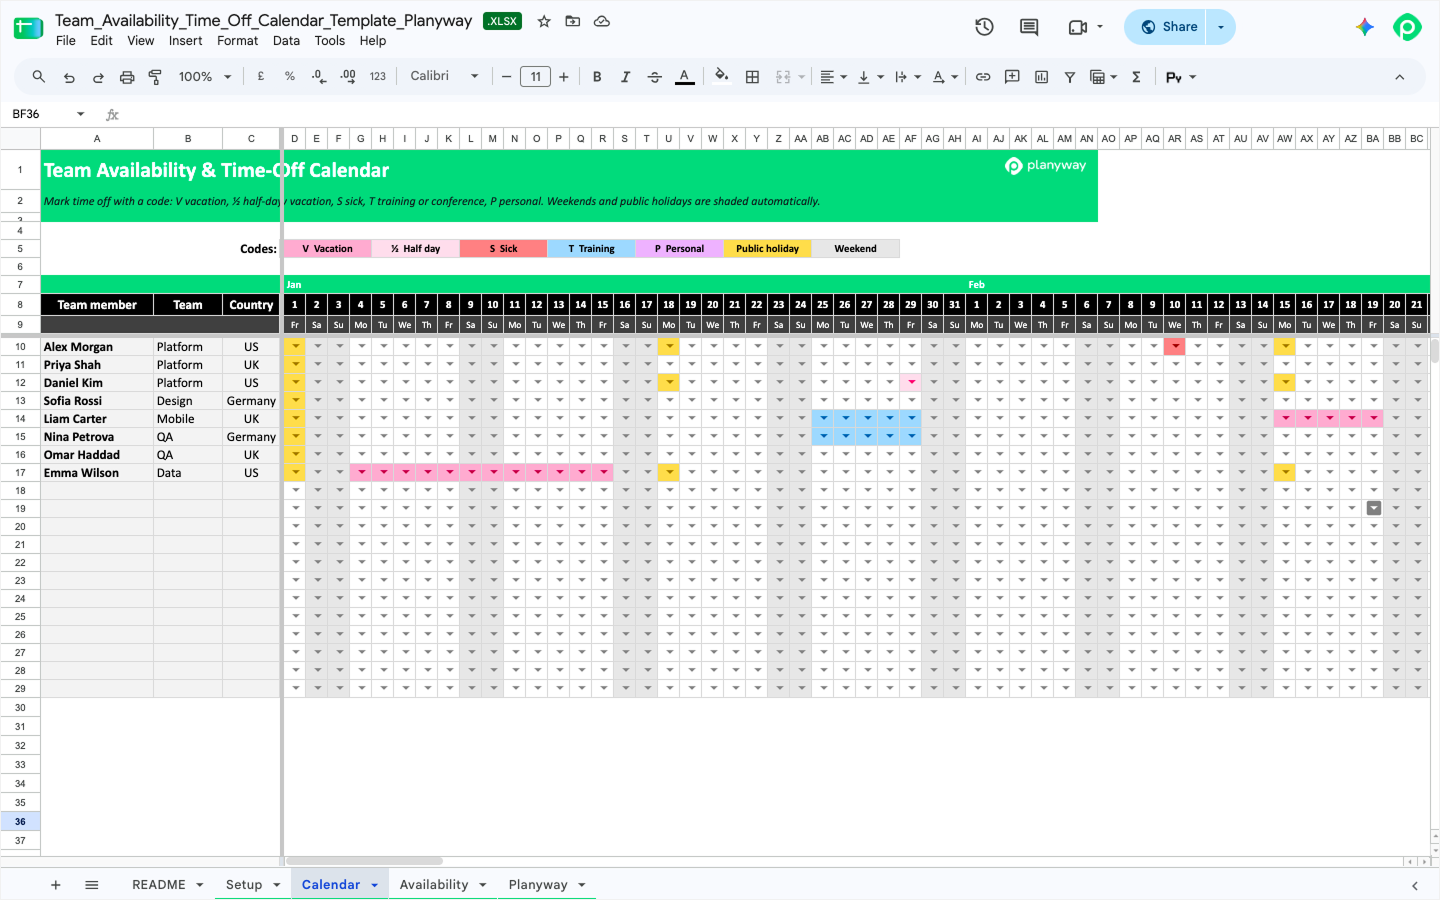Open the Name box dropdown arrow
Viewport: 1440px width, 900px height.
click(81, 114)
